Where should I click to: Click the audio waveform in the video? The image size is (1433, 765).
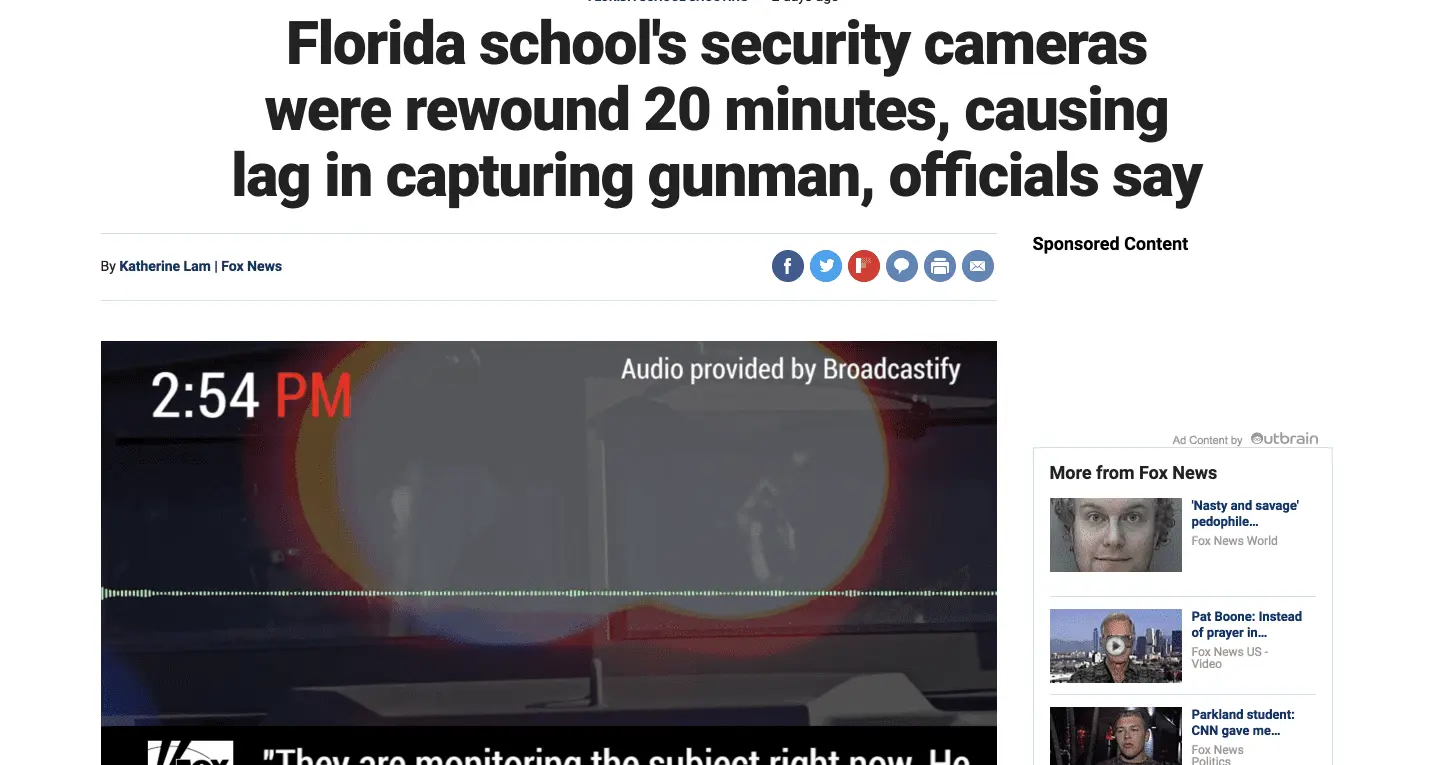point(549,593)
